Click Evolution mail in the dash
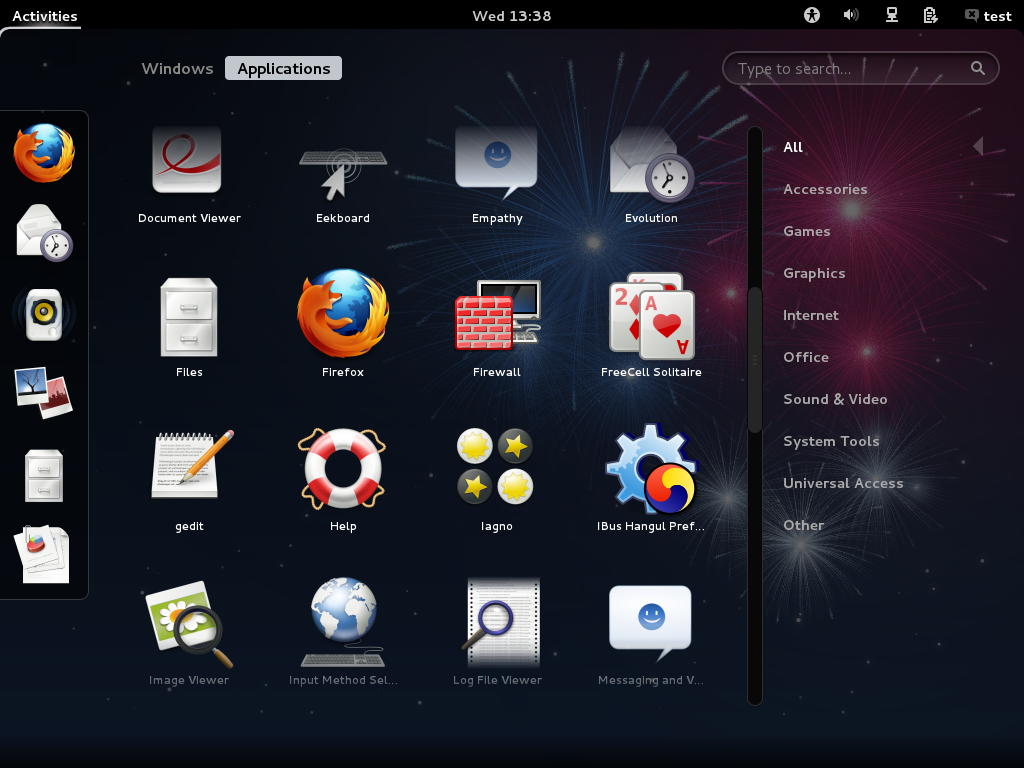The width and height of the screenshot is (1024, 768). [x=44, y=233]
